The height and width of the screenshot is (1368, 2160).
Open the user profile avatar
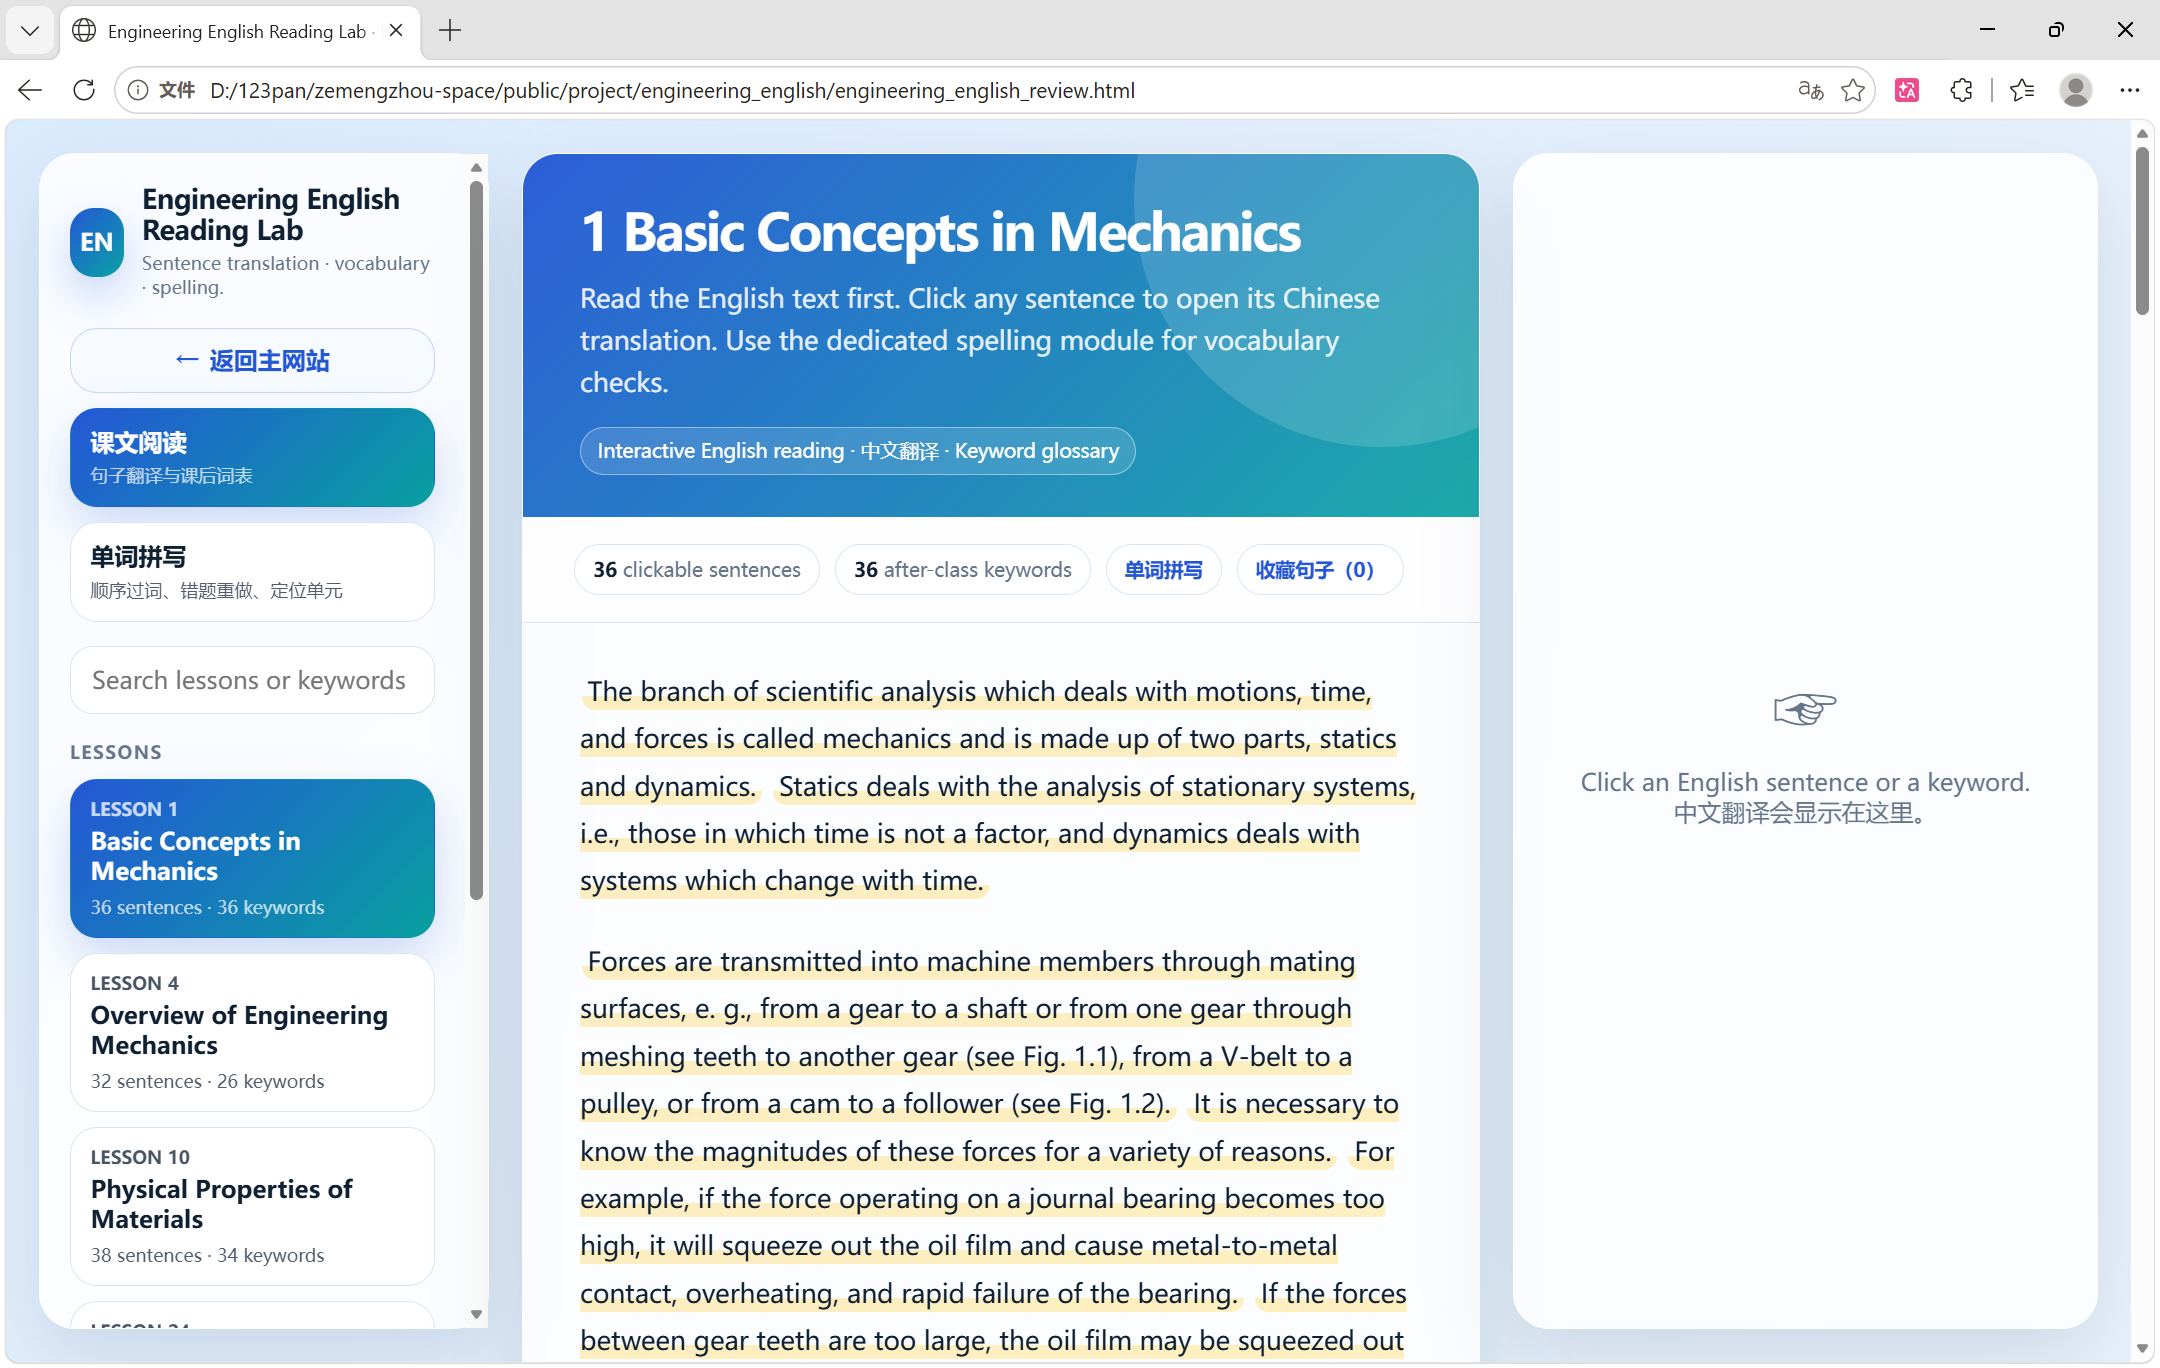pos(2076,90)
